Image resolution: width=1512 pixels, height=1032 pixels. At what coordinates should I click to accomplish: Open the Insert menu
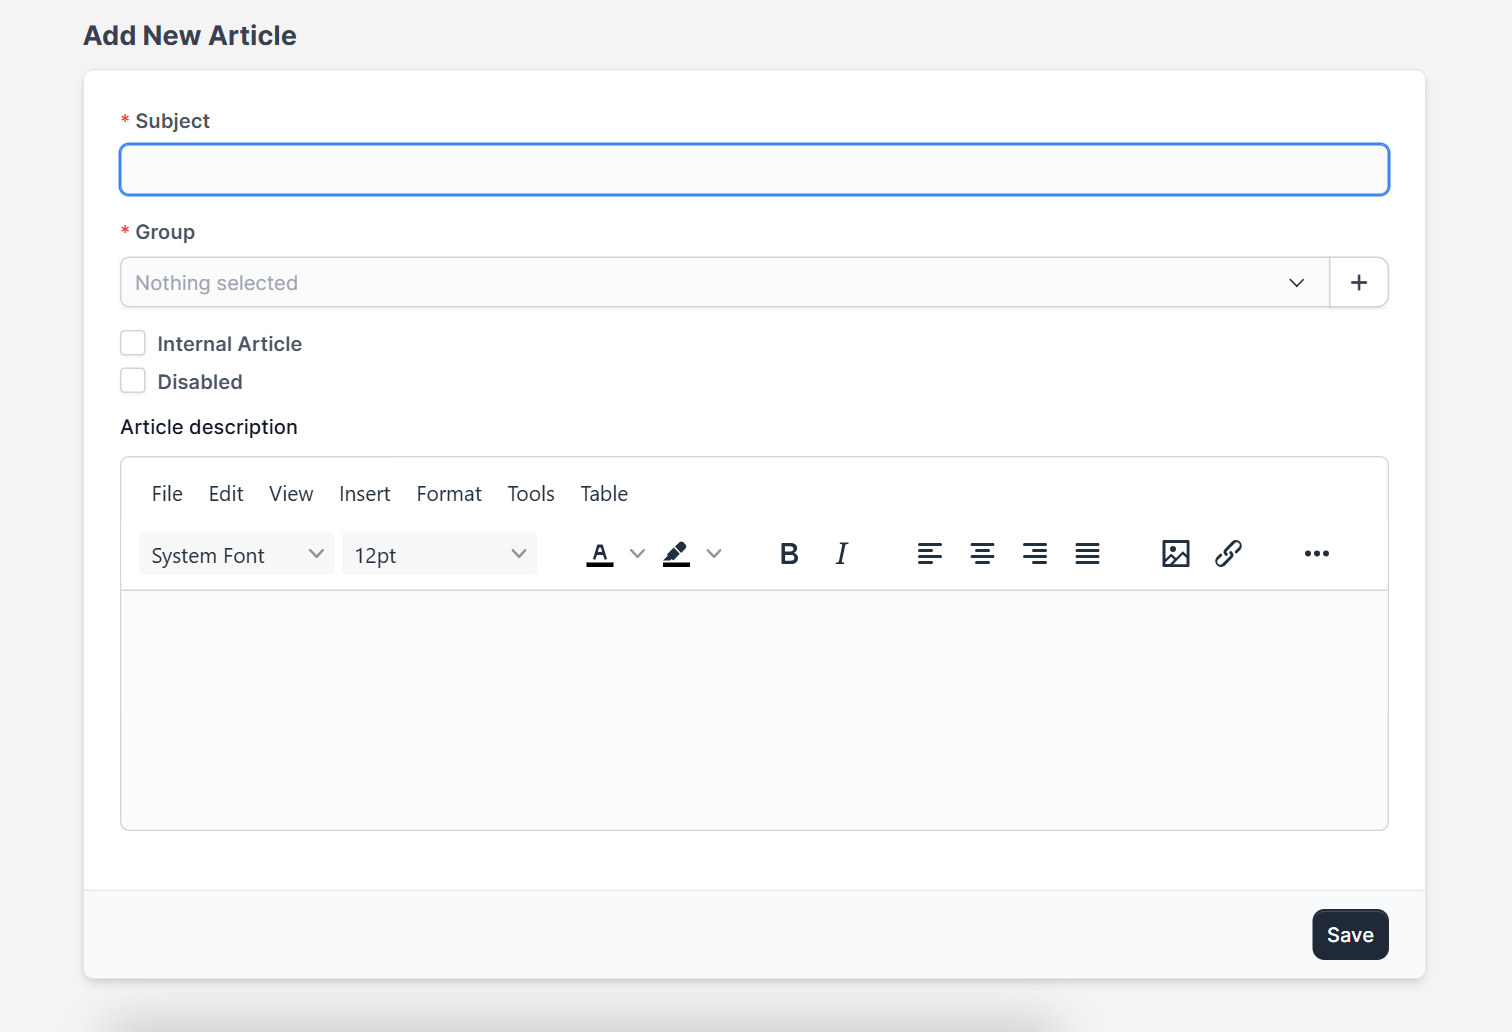365,494
